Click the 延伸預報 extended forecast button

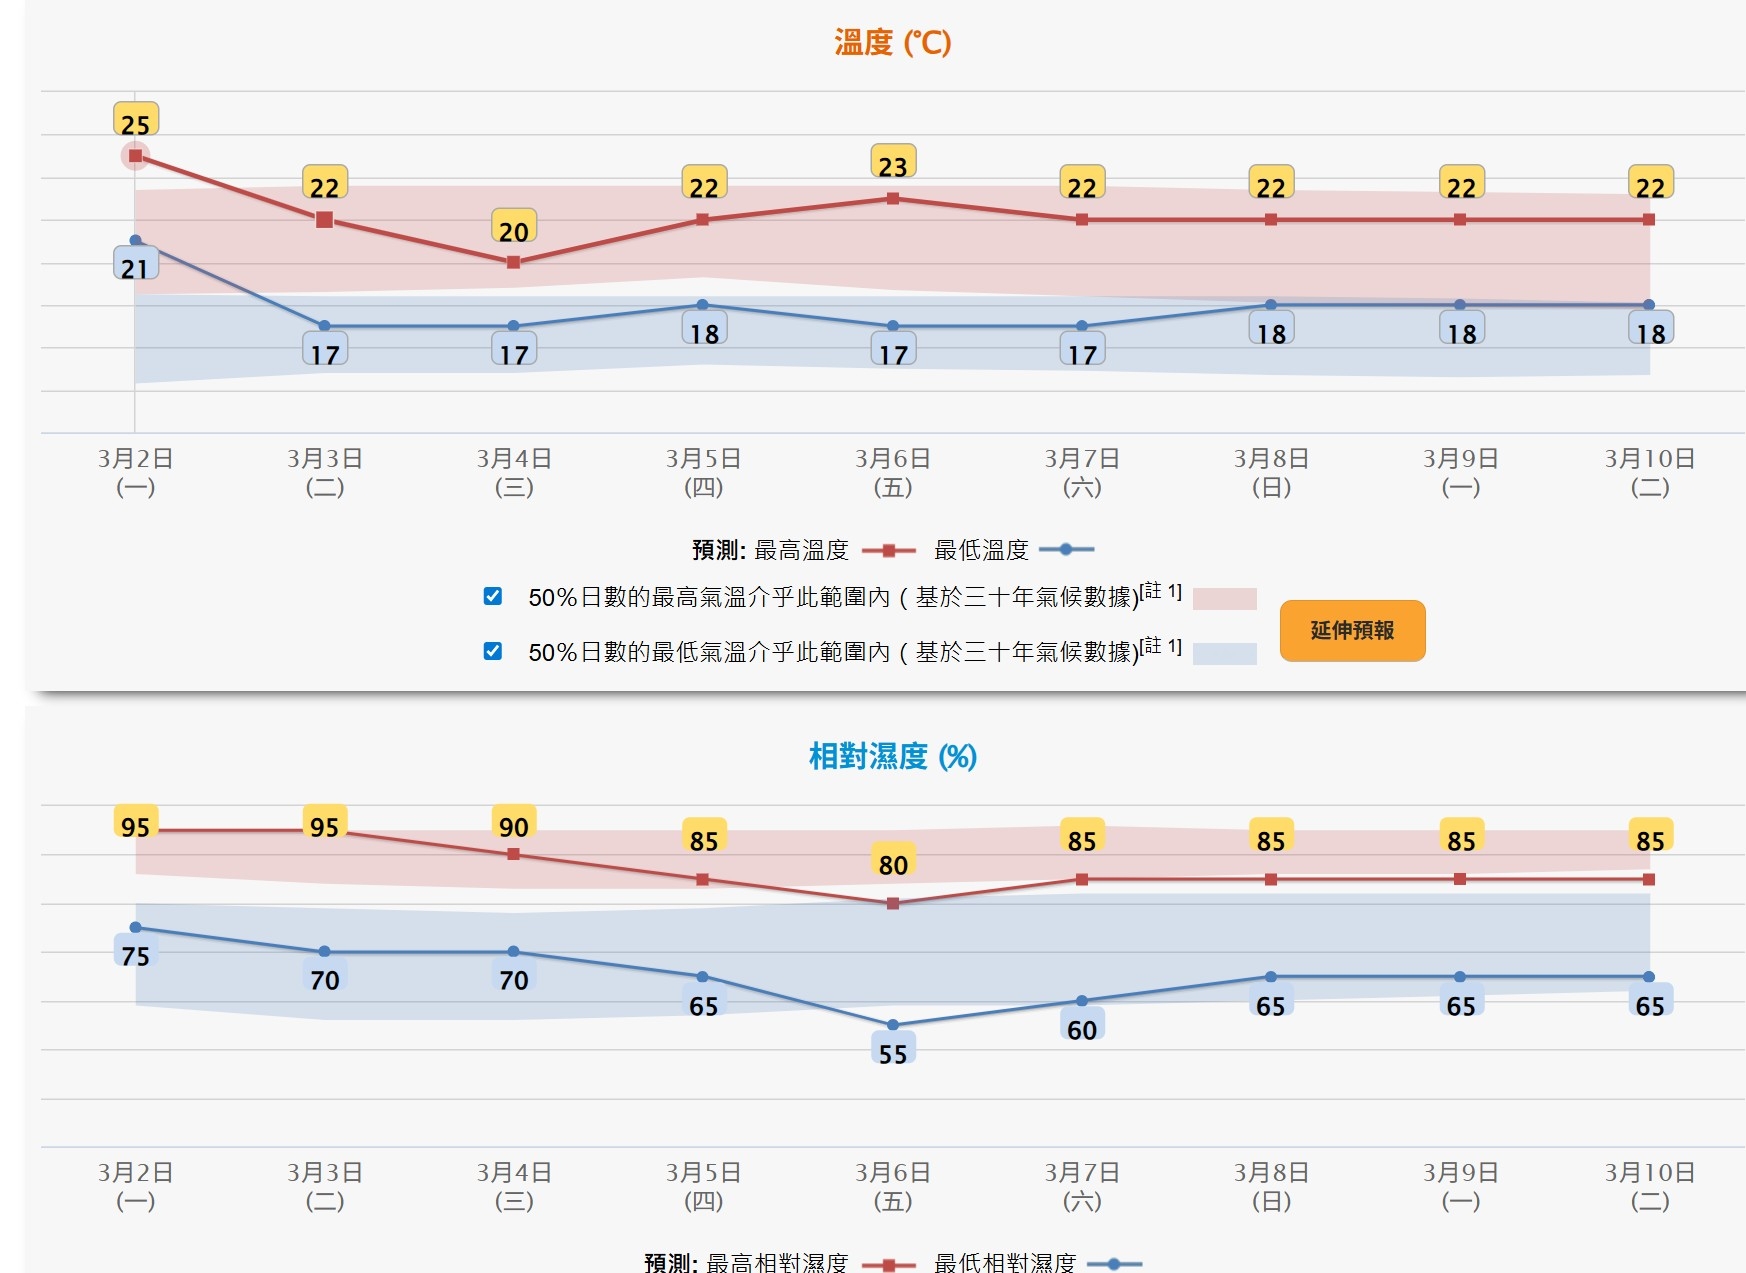1352,631
